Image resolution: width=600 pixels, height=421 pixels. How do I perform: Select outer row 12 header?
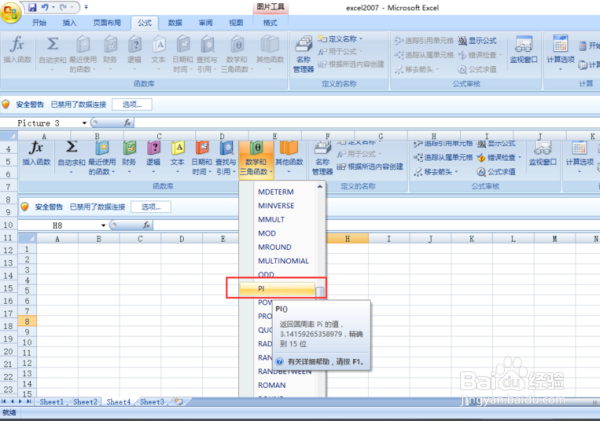point(8,250)
